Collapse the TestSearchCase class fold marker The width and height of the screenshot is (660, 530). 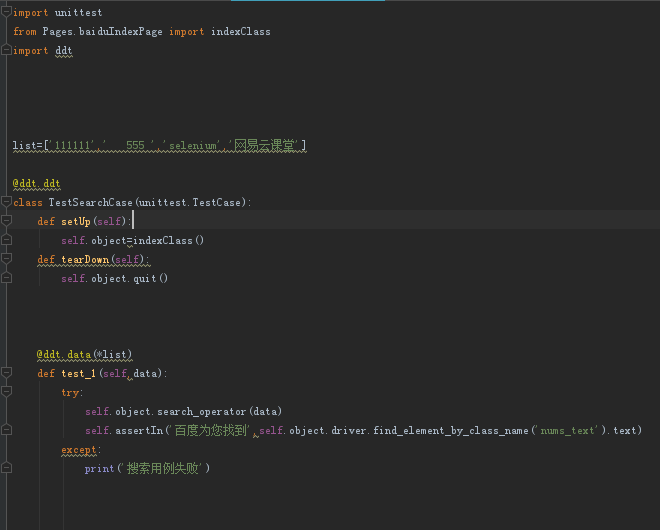click(6, 202)
